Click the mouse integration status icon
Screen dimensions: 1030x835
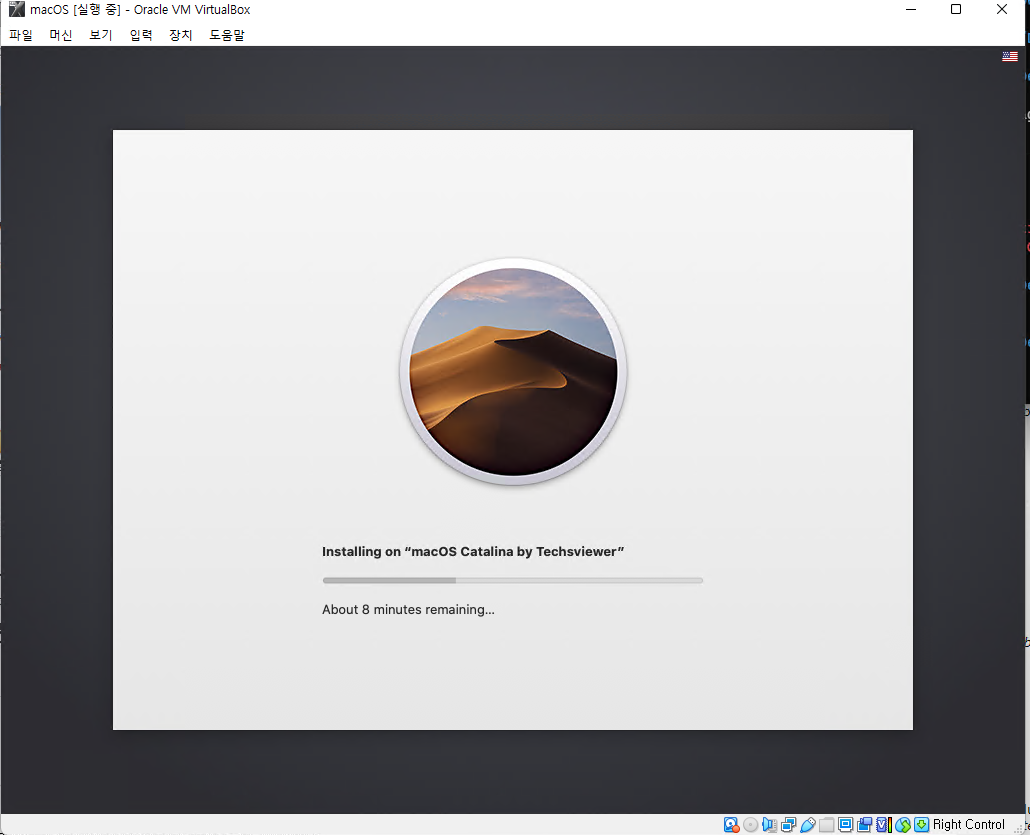coord(903,824)
